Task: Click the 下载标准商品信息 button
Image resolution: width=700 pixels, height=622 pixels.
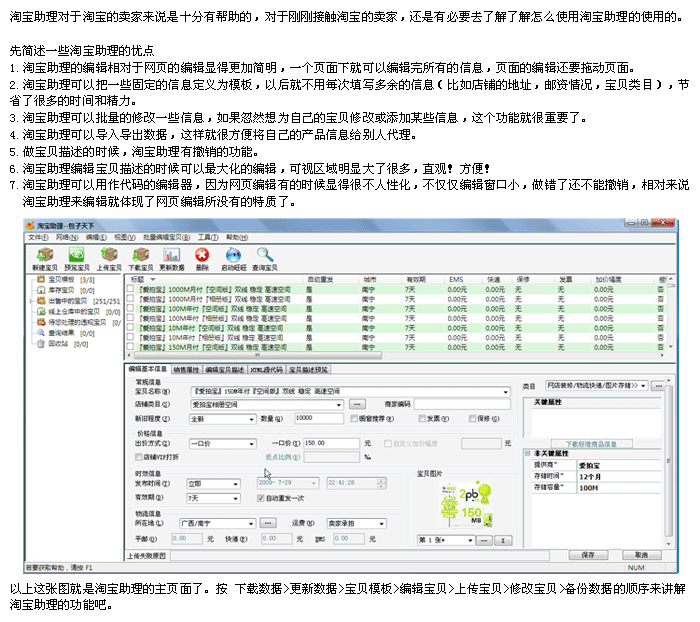Action: [592, 444]
